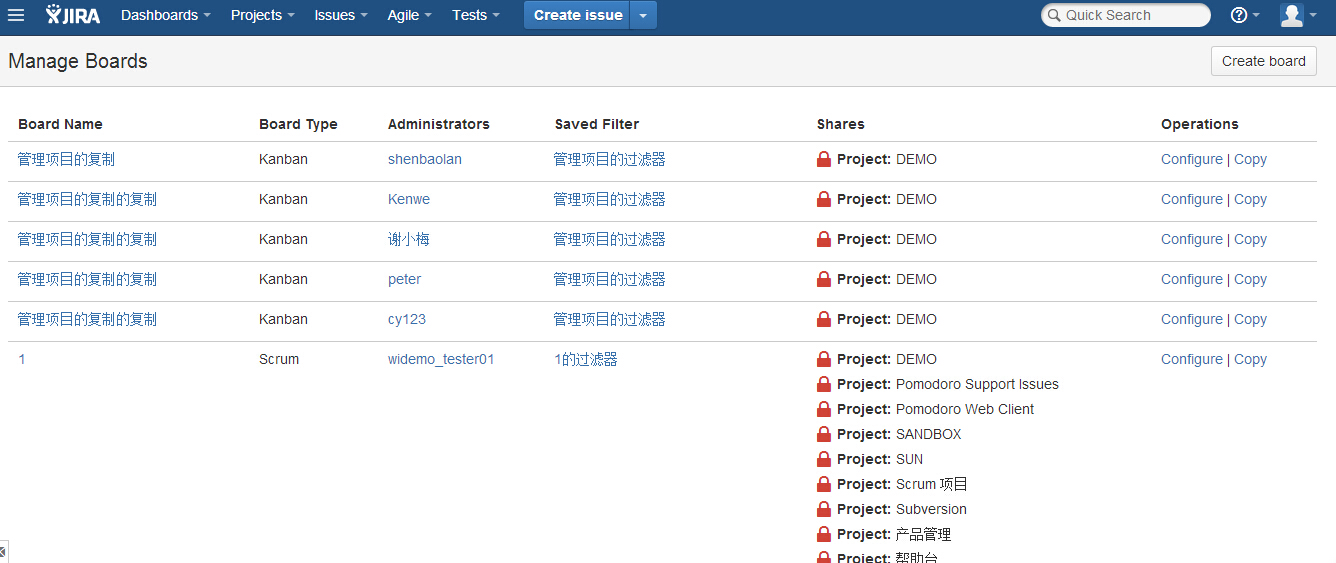
Task: Click the Quick Search magnifier icon
Action: (1054, 16)
